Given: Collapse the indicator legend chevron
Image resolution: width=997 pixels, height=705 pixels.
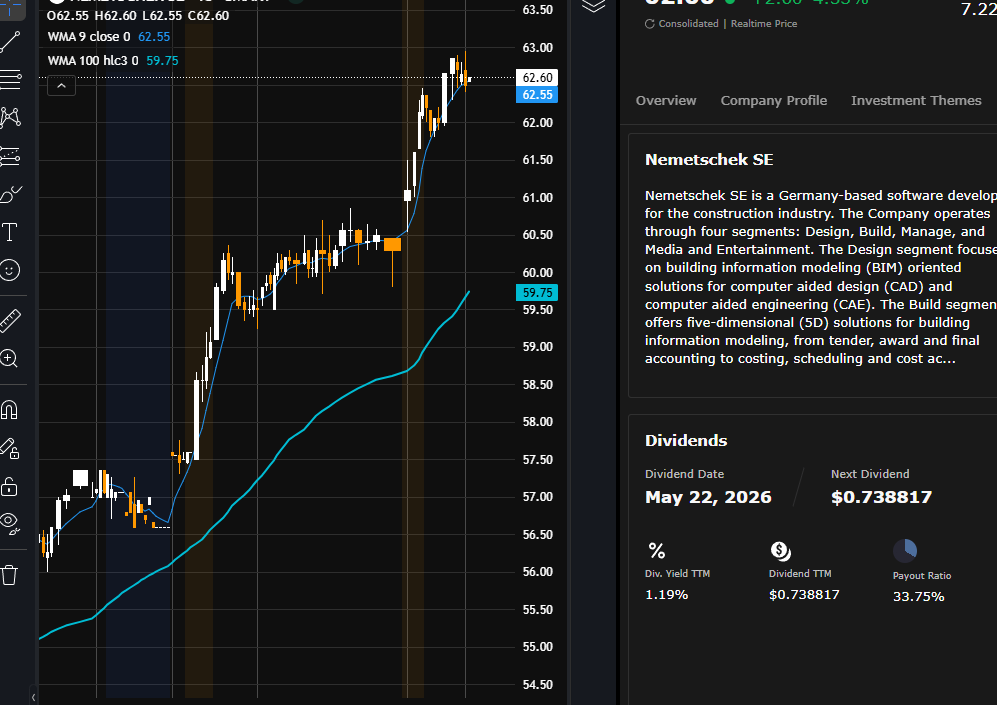Looking at the screenshot, I should click(x=62, y=85).
